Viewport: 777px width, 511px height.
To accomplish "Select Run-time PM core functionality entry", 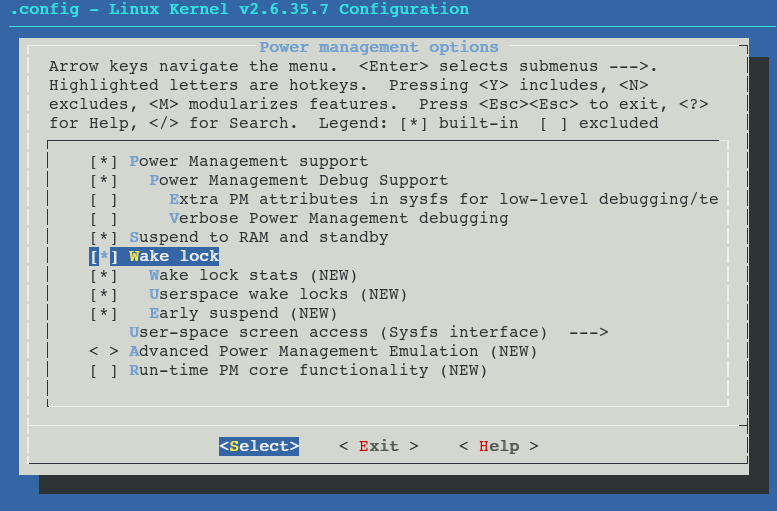I will [x=308, y=371].
